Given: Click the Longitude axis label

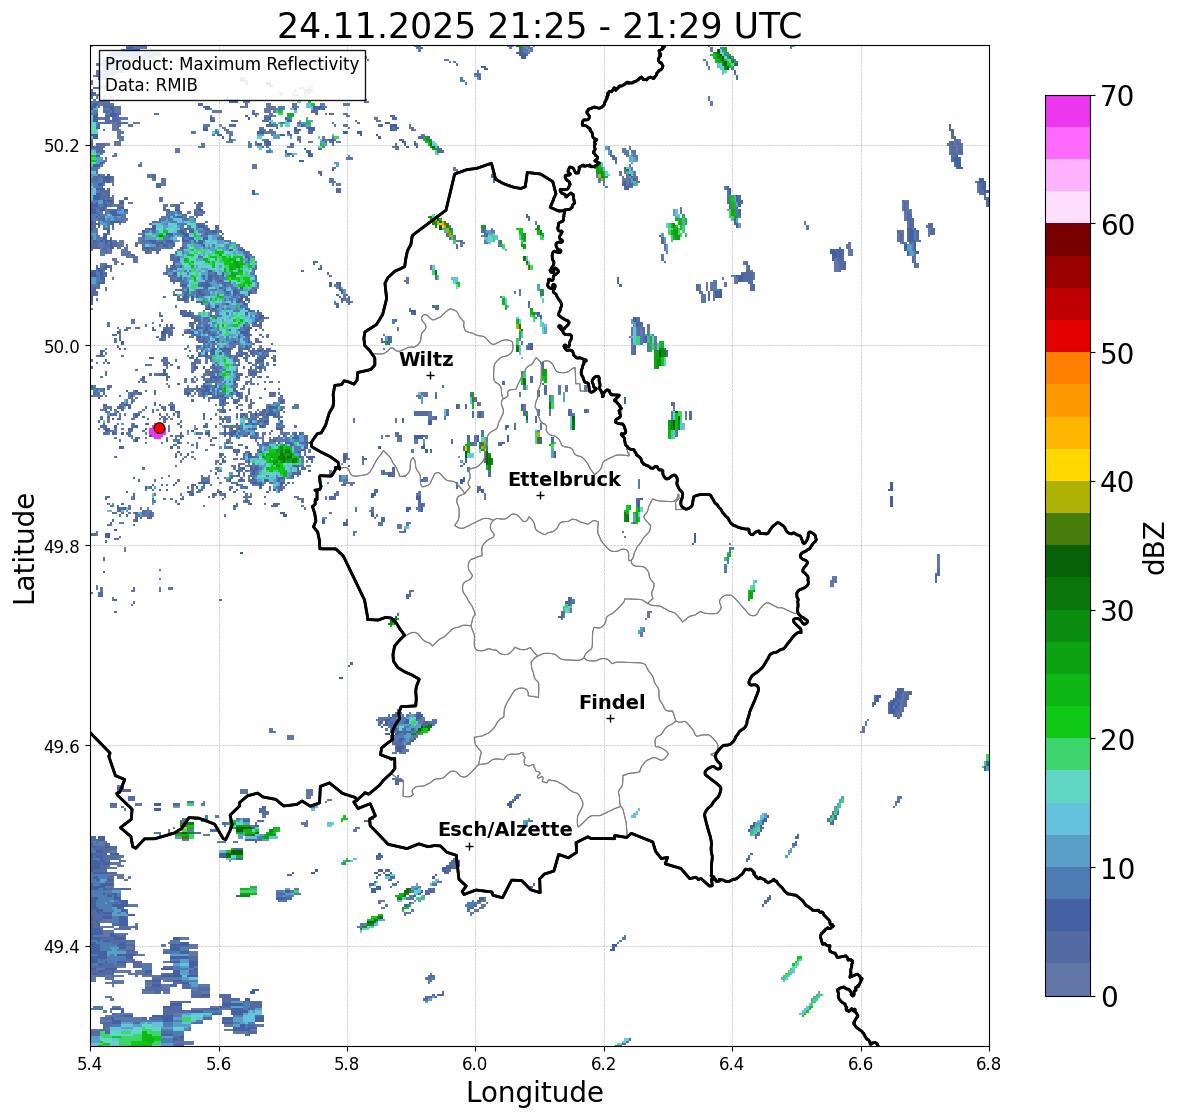Looking at the screenshot, I should click(x=535, y=1092).
